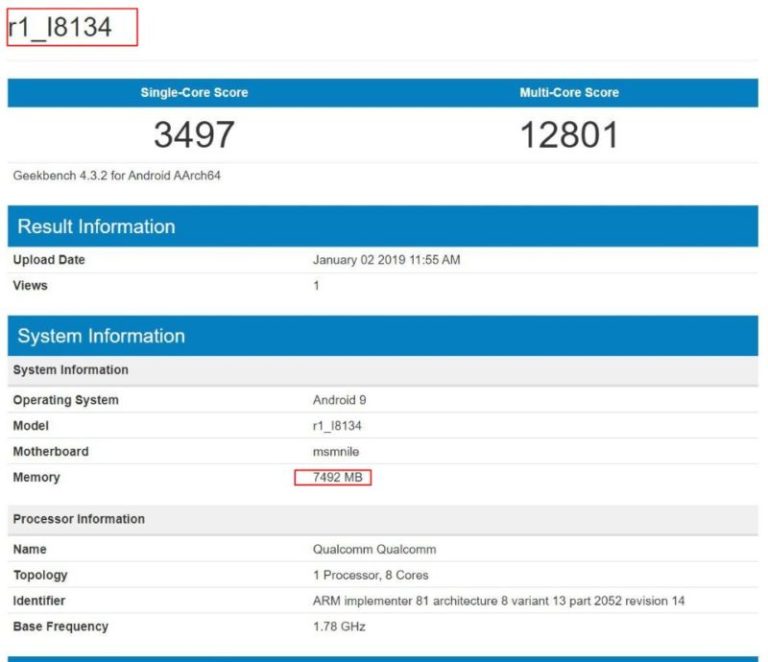Click the 1 Processor, 8 Cores topology value
Viewport: 768px width, 662px height.
click(x=370, y=575)
